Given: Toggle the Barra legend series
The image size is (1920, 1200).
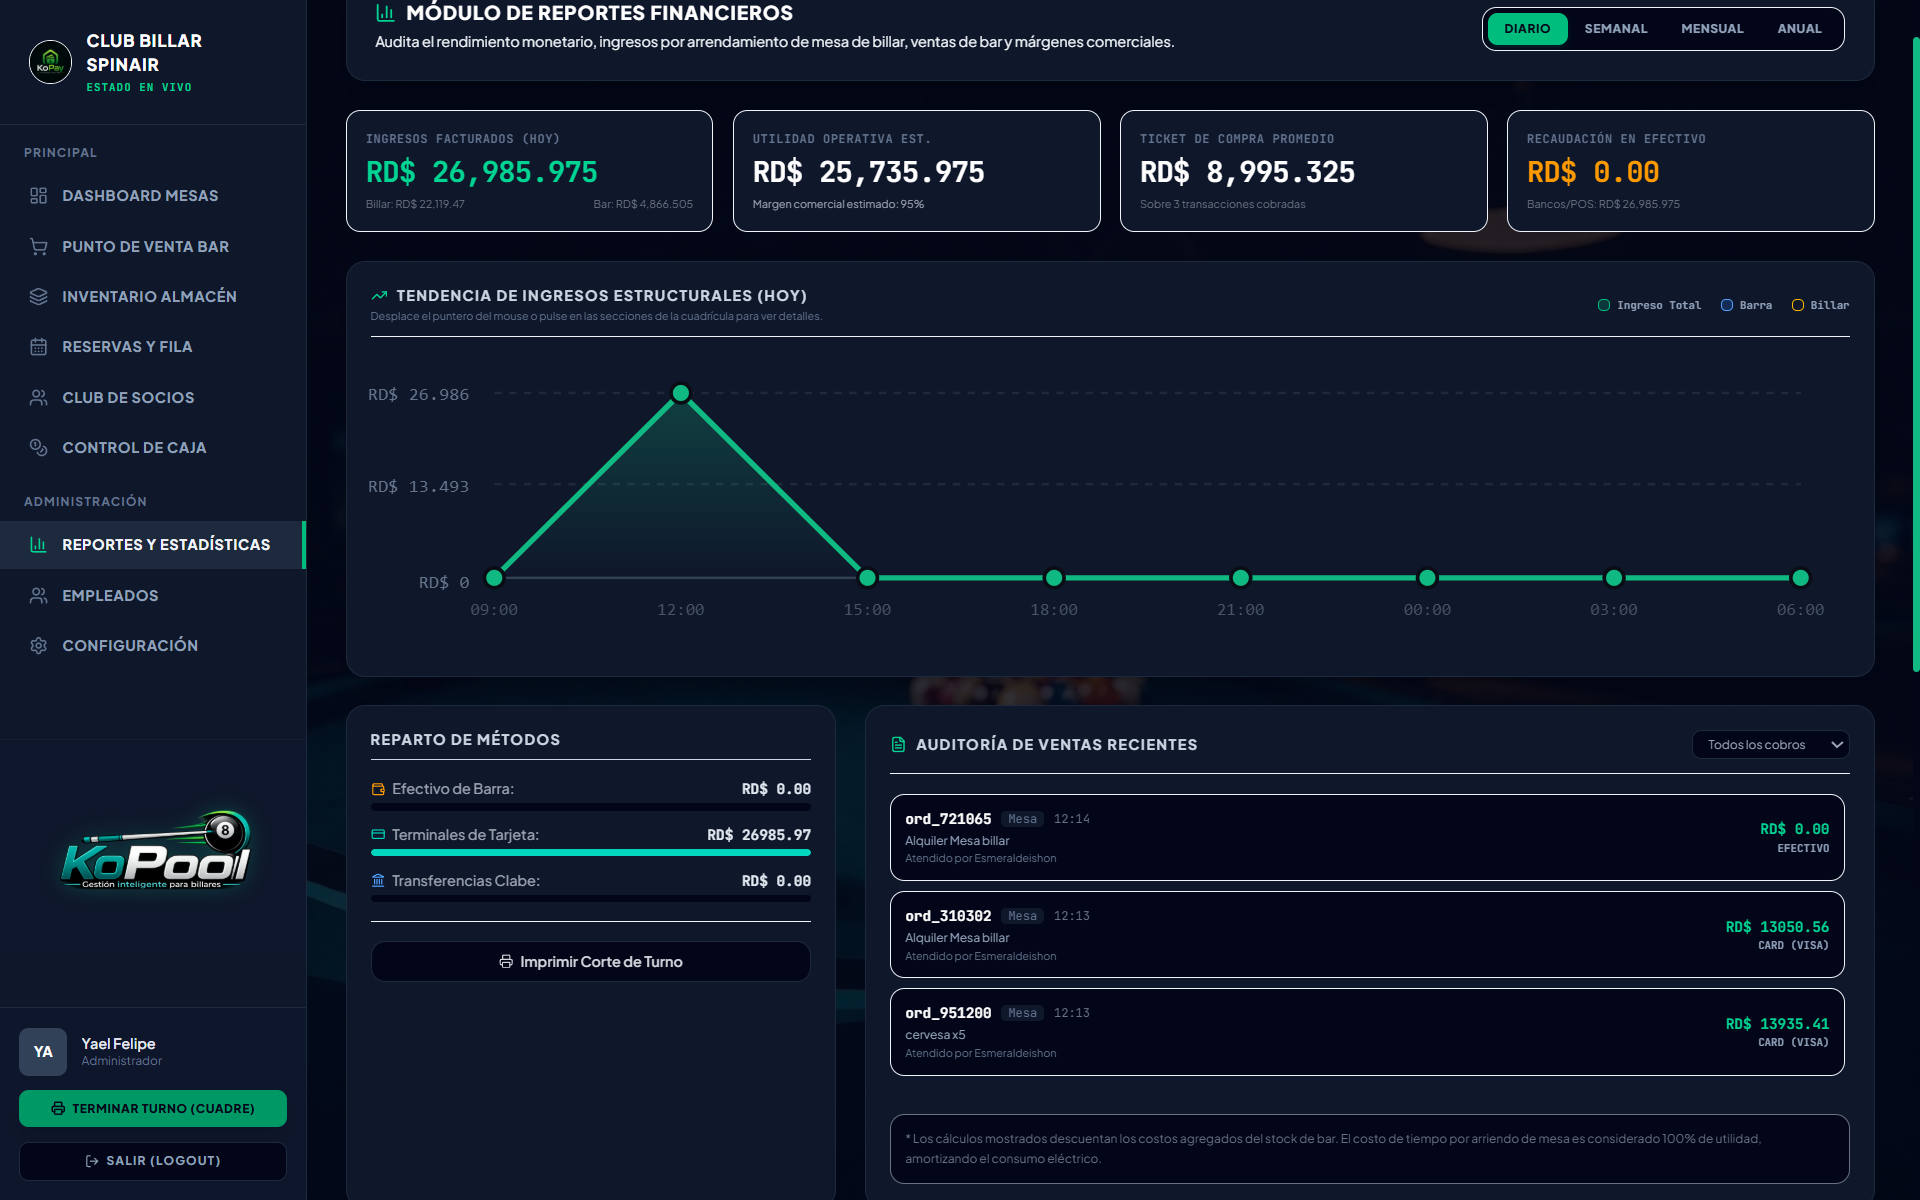Looking at the screenshot, I should click(x=1746, y=305).
